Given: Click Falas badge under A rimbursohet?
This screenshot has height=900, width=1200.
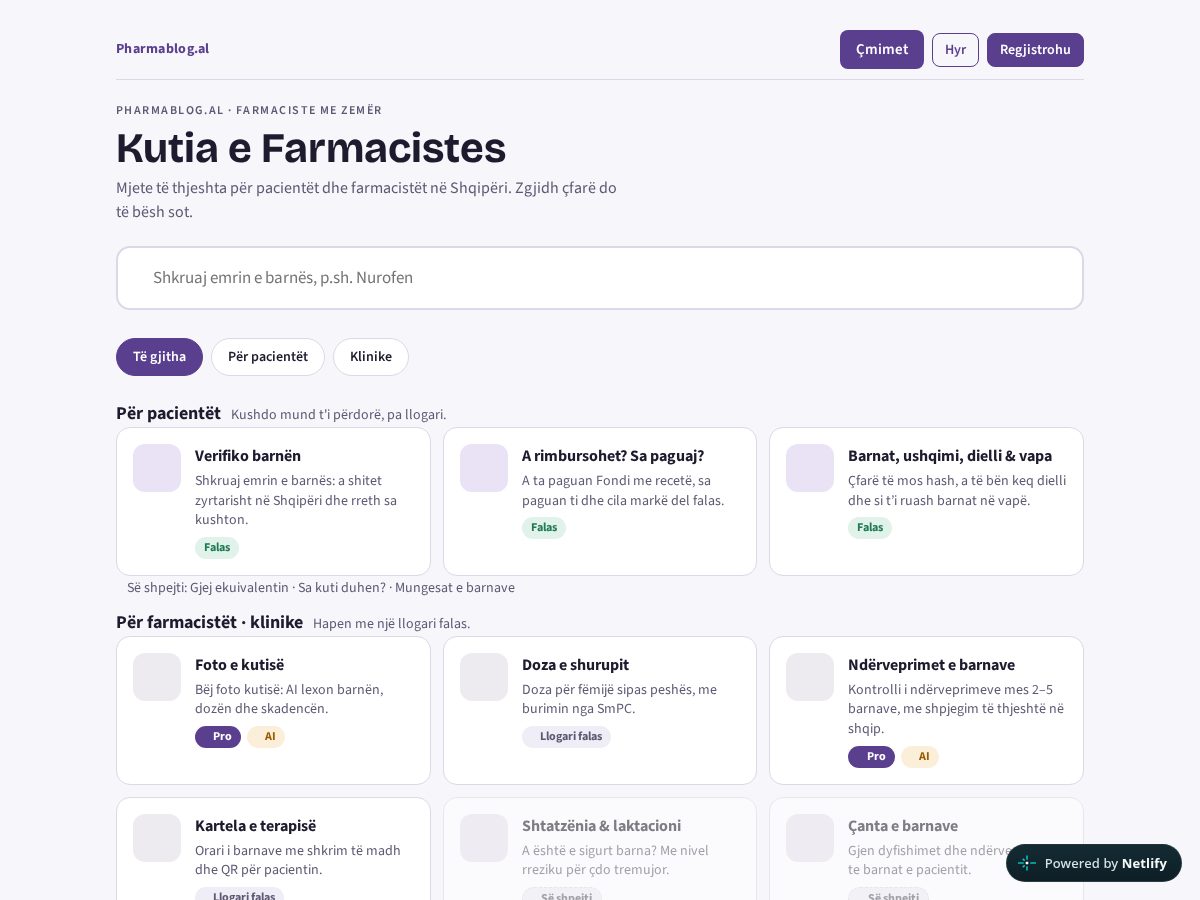Looking at the screenshot, I should [x=544, y=528].
